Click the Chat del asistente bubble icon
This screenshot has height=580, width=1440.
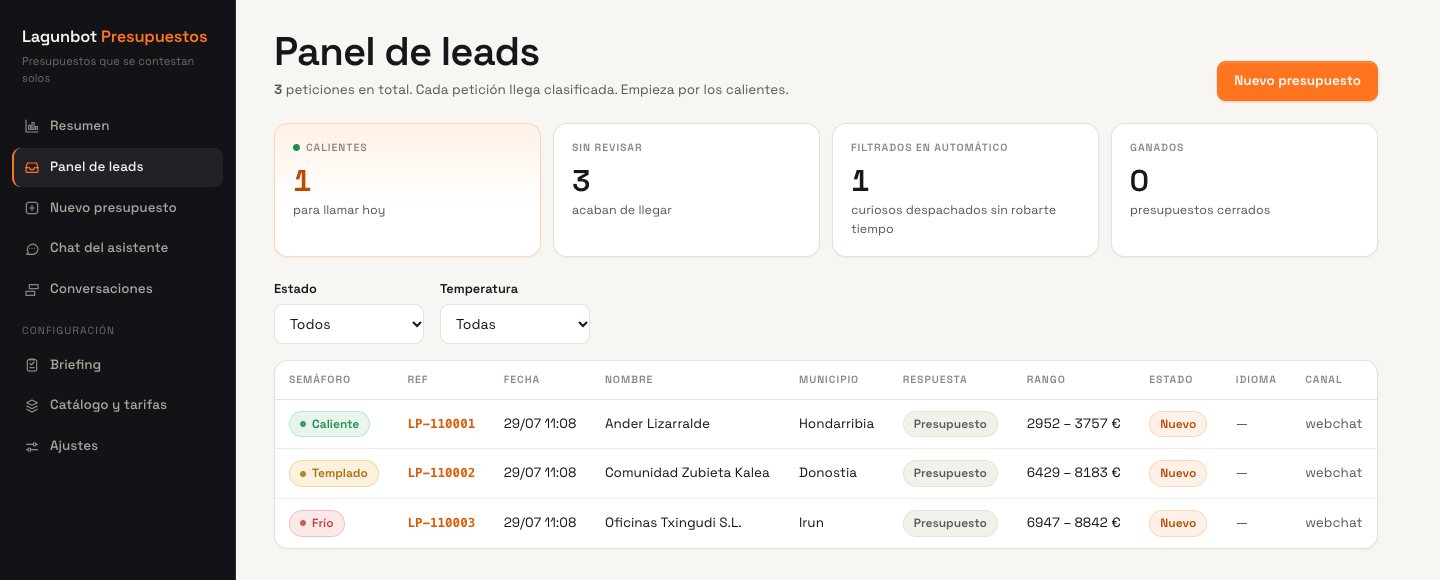[32, 248]
